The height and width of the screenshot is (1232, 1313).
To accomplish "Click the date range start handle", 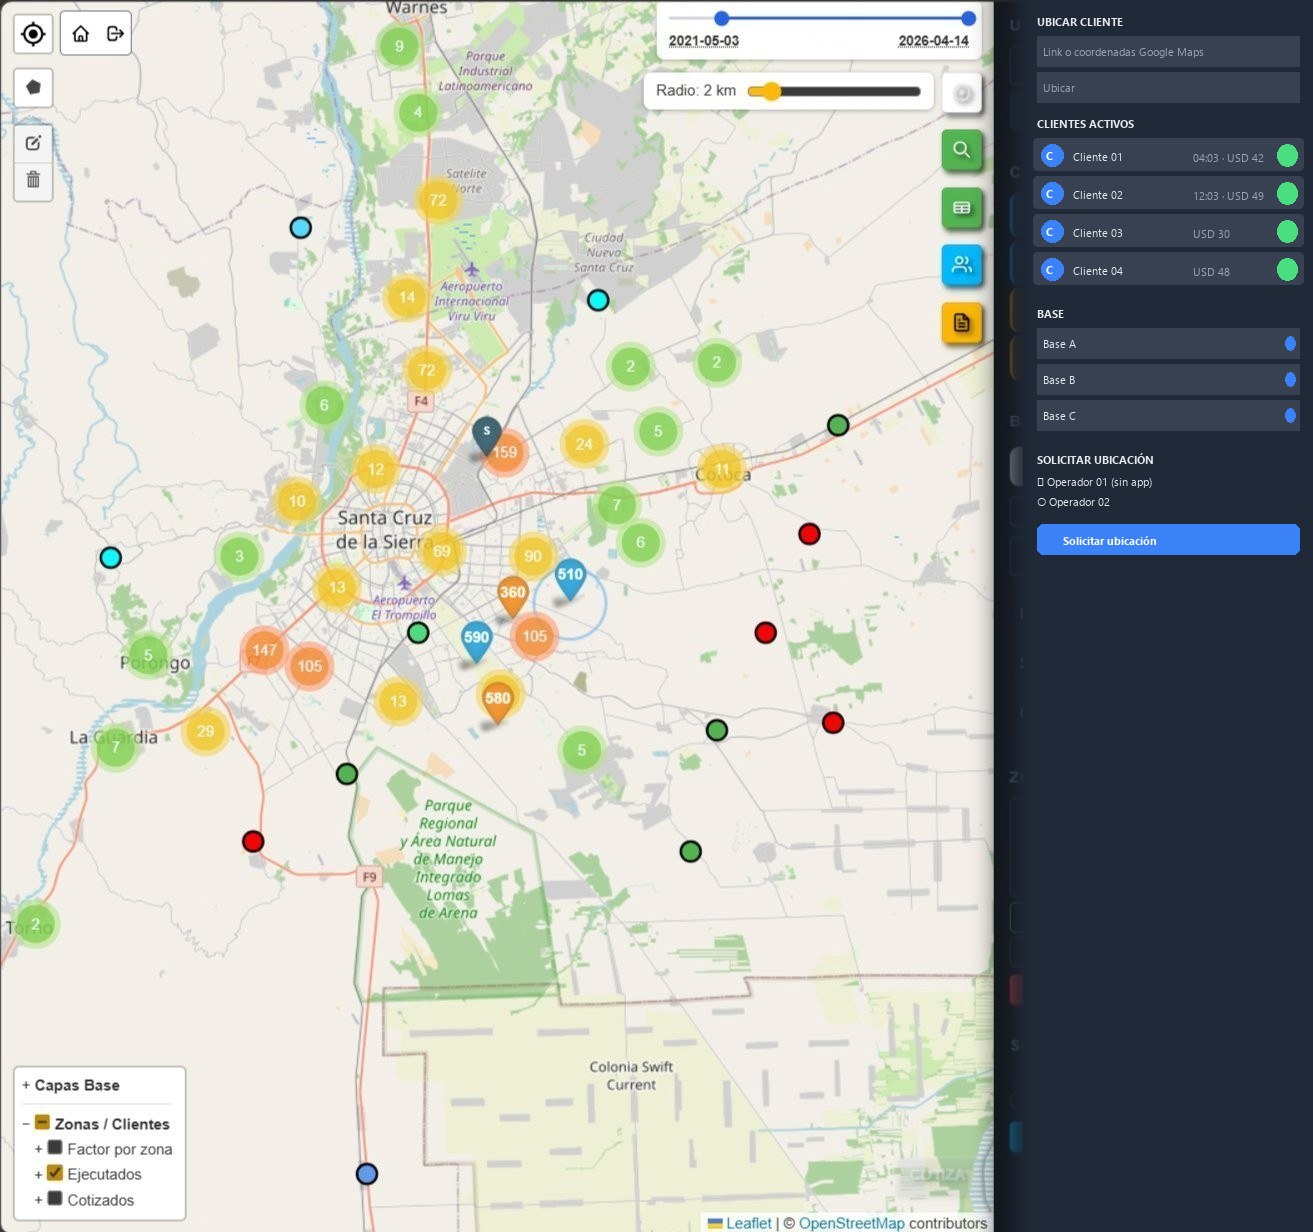I will coord(721,18).
